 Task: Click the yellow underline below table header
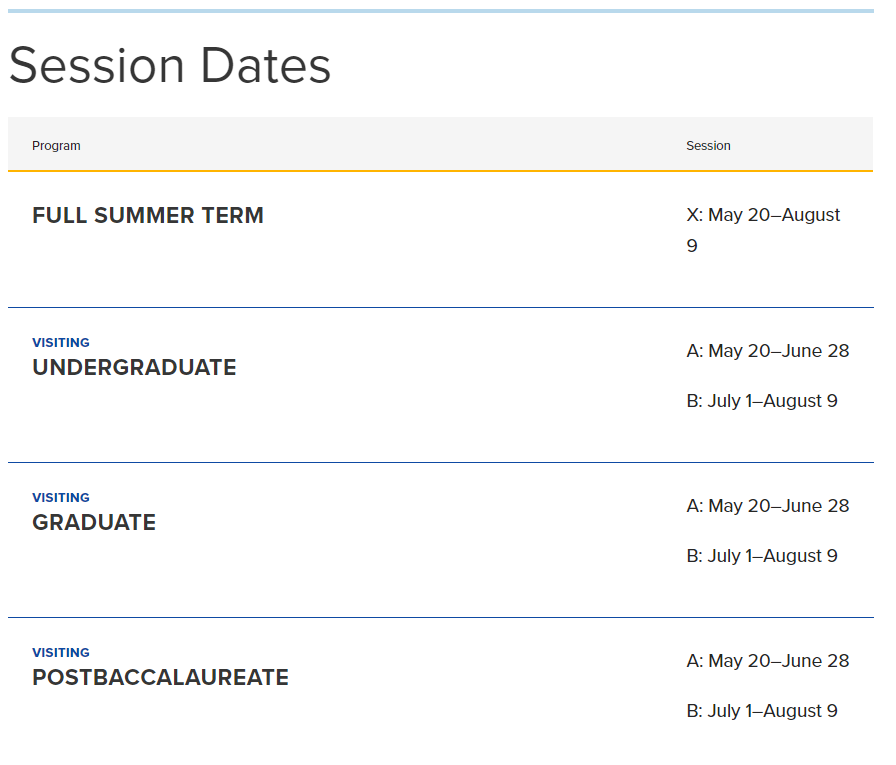click(x=441, y=171)
